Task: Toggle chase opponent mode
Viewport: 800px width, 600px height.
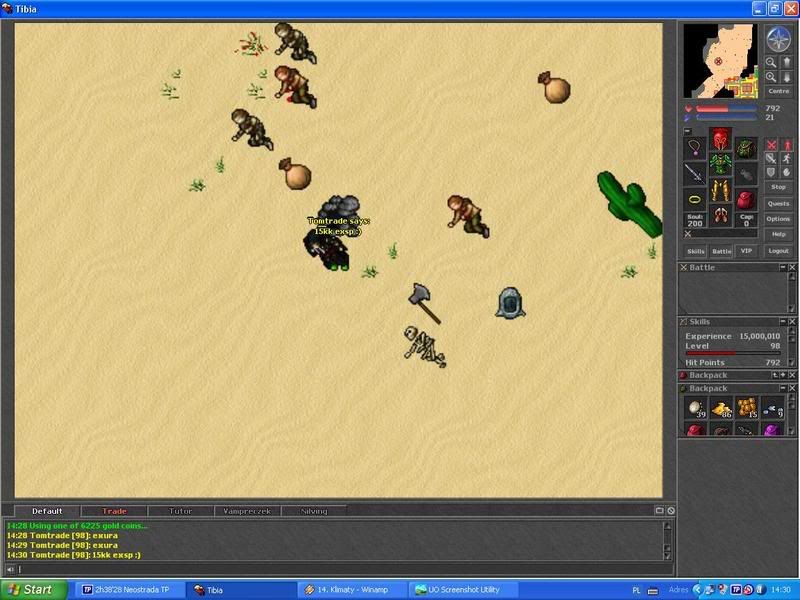Action: [787, 159]
